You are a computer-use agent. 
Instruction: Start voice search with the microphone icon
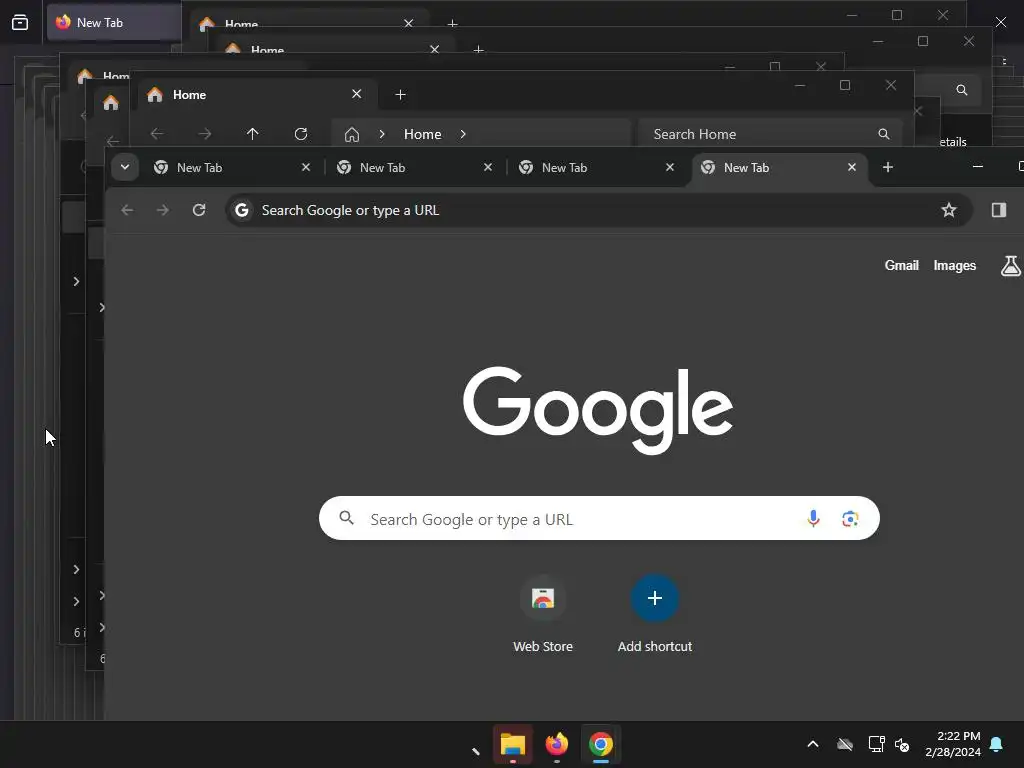tap(813, 519)
